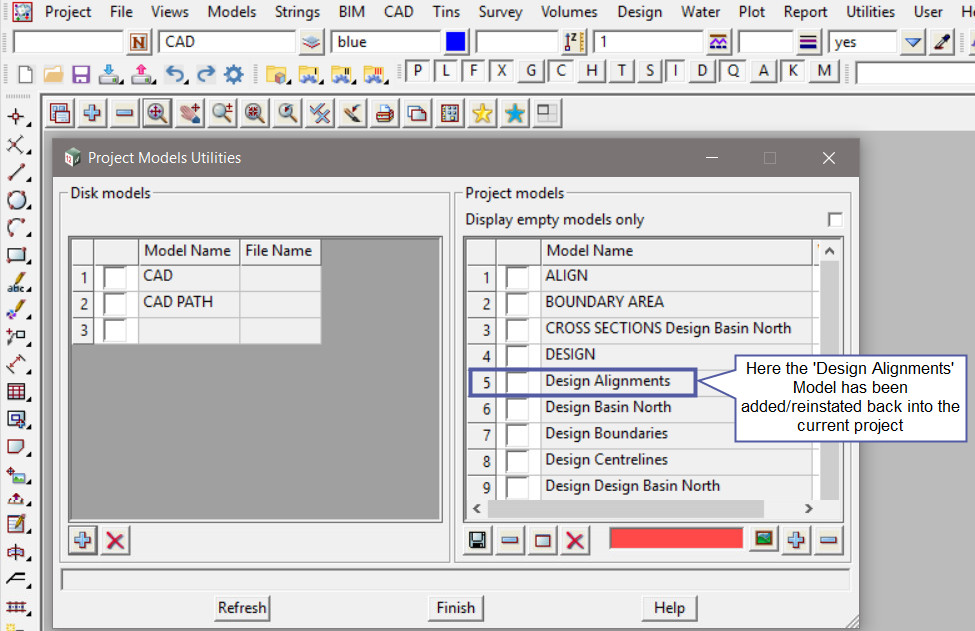Open dropdown arrow beside the yes field
This screenshot has width=975, height=631.
point(912,42)
